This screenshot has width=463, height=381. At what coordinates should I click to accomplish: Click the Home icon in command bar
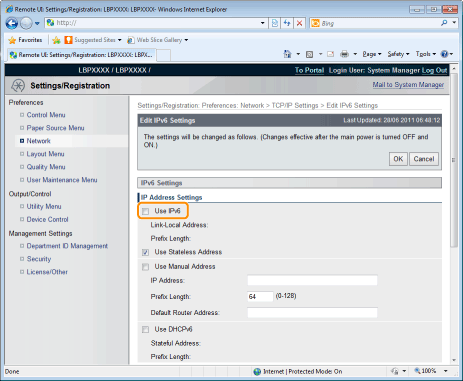(287, 54)
